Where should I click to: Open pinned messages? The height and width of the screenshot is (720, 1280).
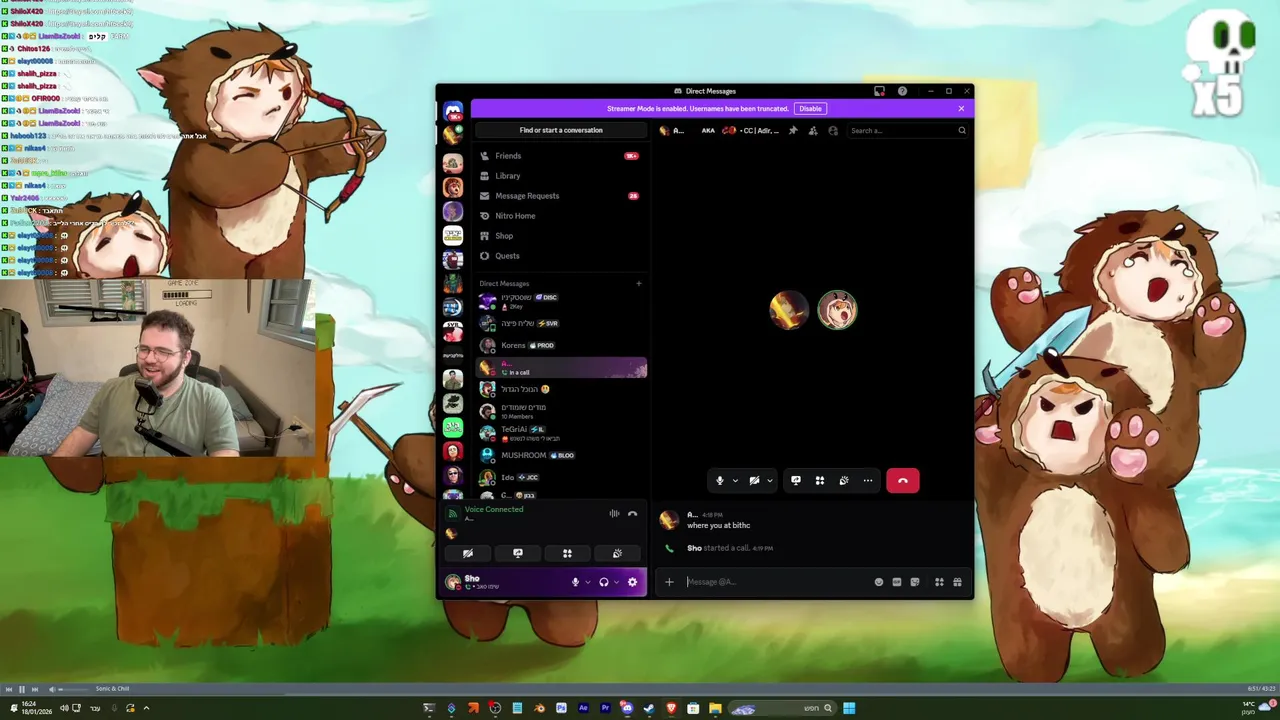[793, 130]
